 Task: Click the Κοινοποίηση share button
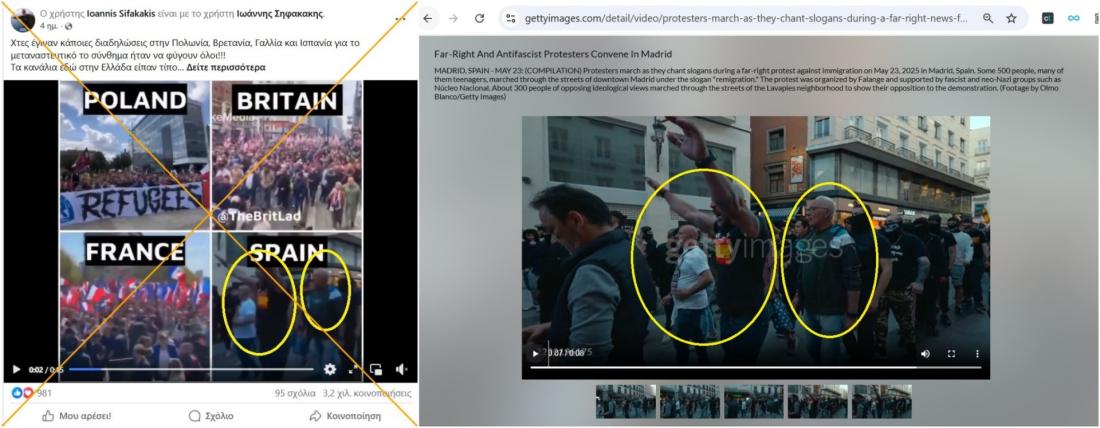coord(345,416)
